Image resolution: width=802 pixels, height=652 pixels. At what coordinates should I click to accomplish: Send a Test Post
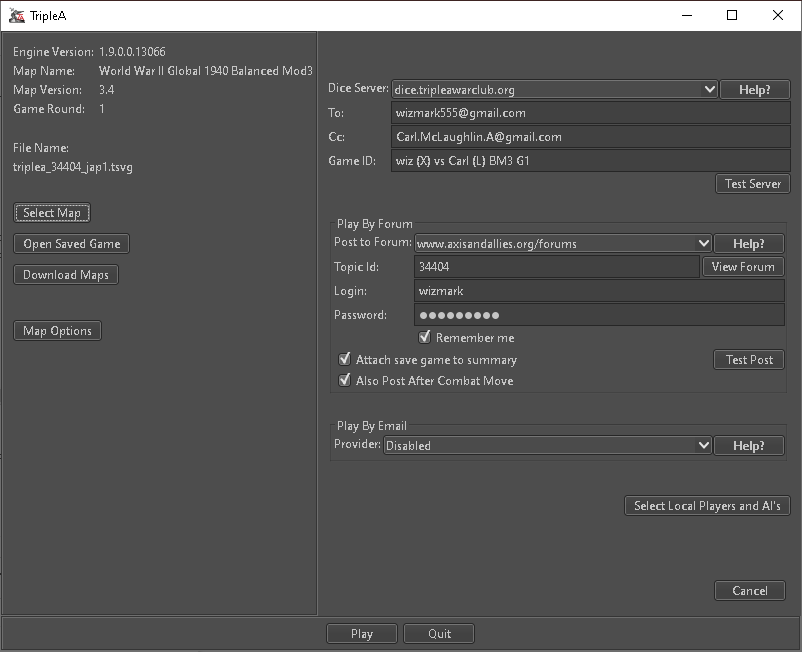(x=749, y=359)
